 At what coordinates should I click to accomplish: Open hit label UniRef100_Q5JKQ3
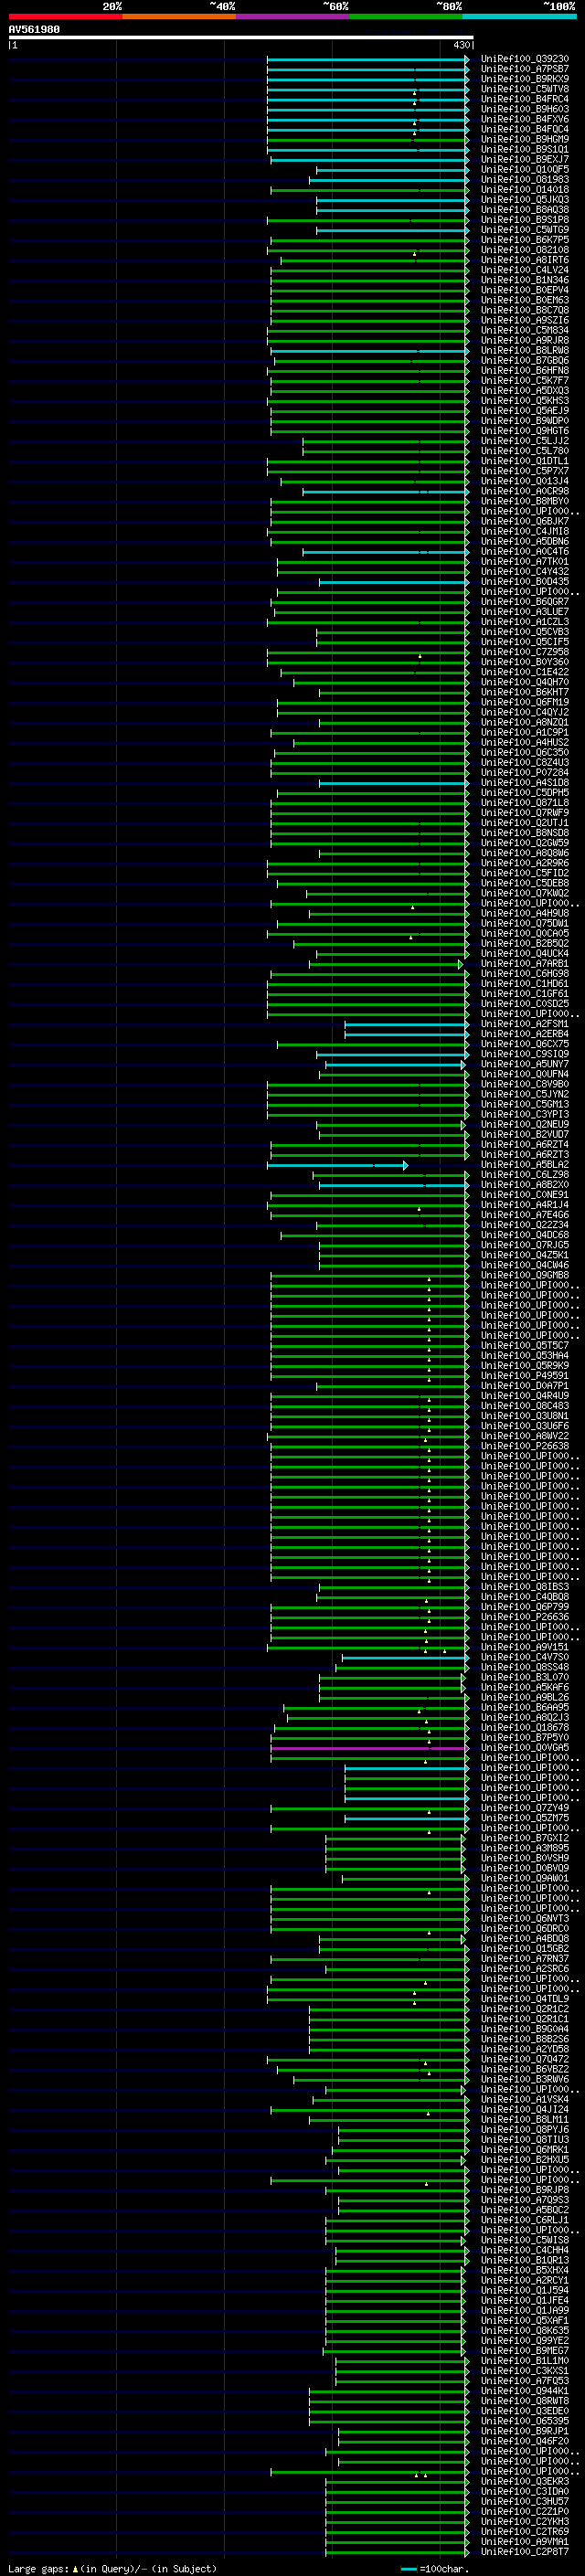click(524, 200)
